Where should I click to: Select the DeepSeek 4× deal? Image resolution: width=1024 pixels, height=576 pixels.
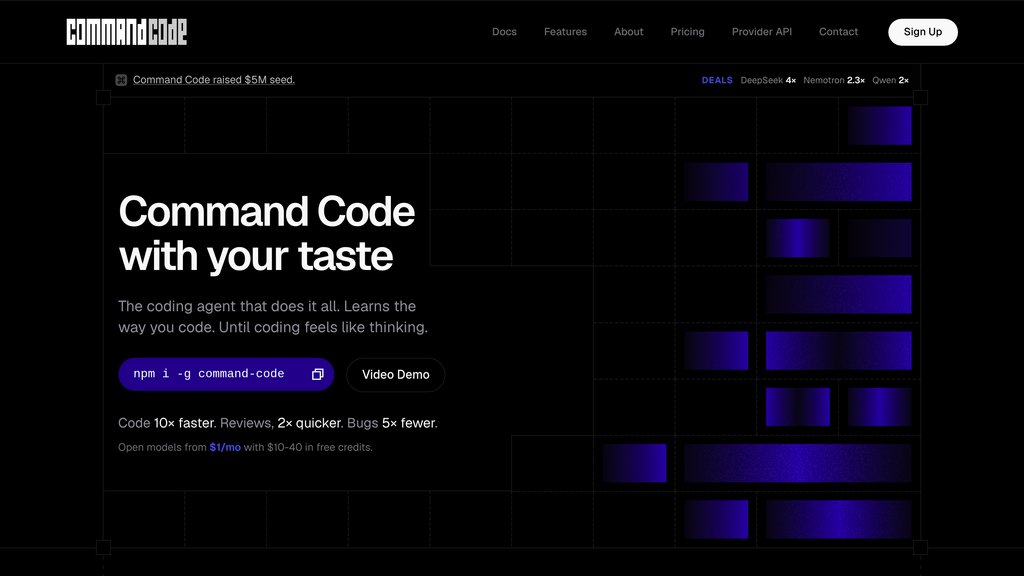click(768, 80)
